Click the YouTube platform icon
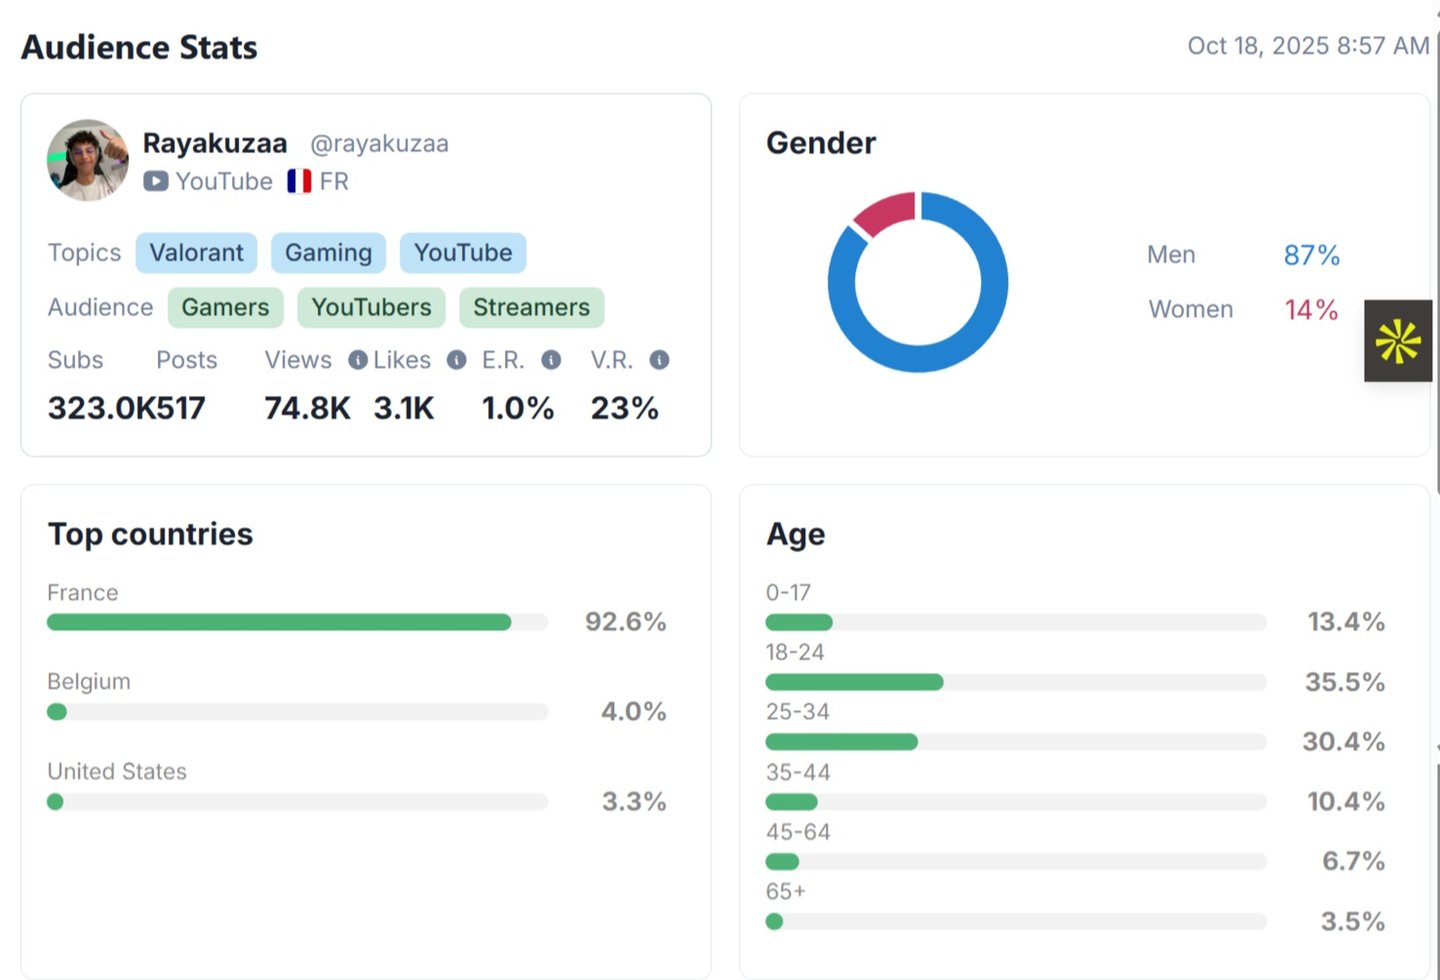Viewport: 1440px width, 980px height. point(155,181)
